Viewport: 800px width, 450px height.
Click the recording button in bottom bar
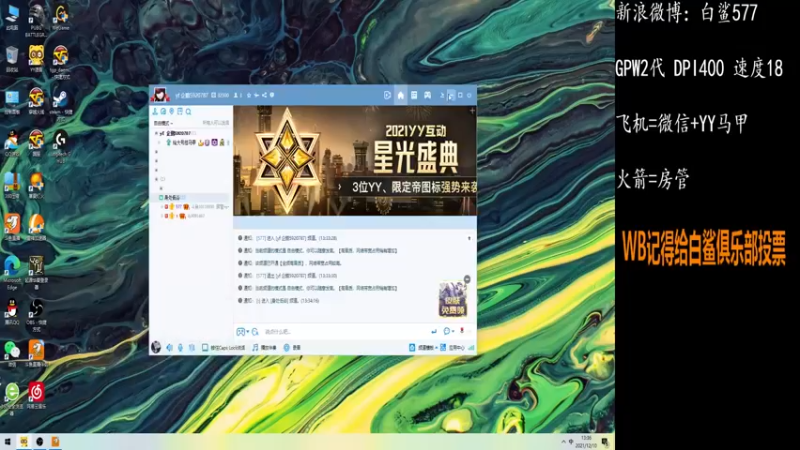point(292,348)
